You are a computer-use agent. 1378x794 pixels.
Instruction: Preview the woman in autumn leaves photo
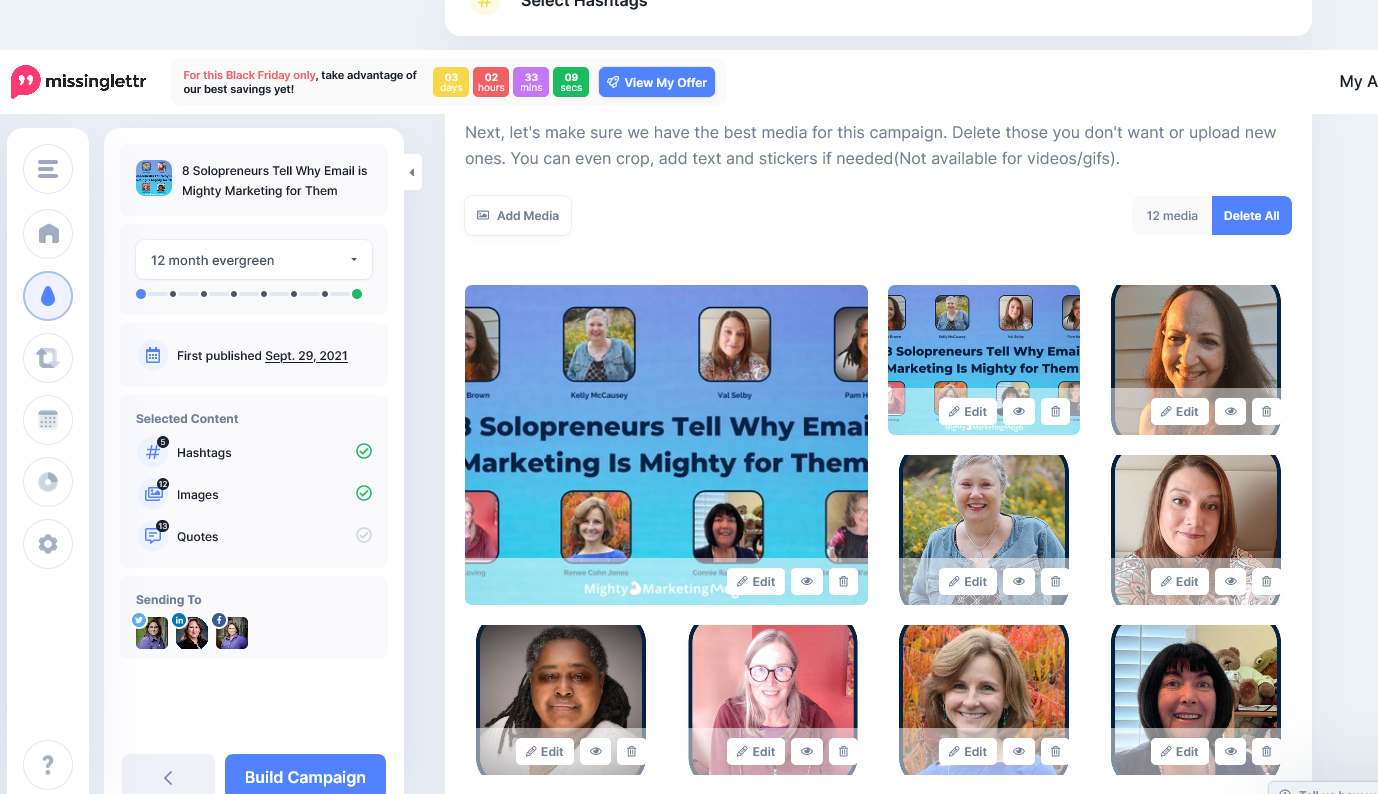pyautogui.click(x=1019, y=752)
